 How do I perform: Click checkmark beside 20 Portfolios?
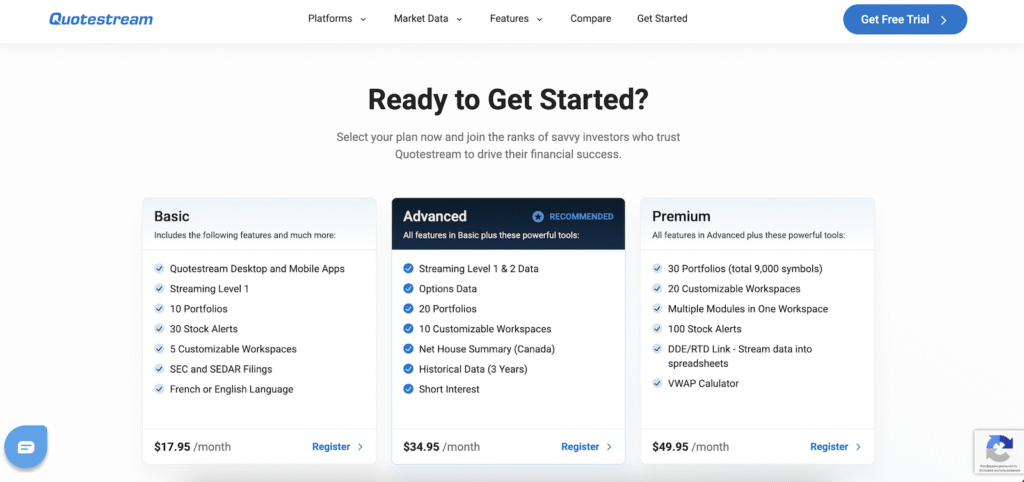(408, 308)
